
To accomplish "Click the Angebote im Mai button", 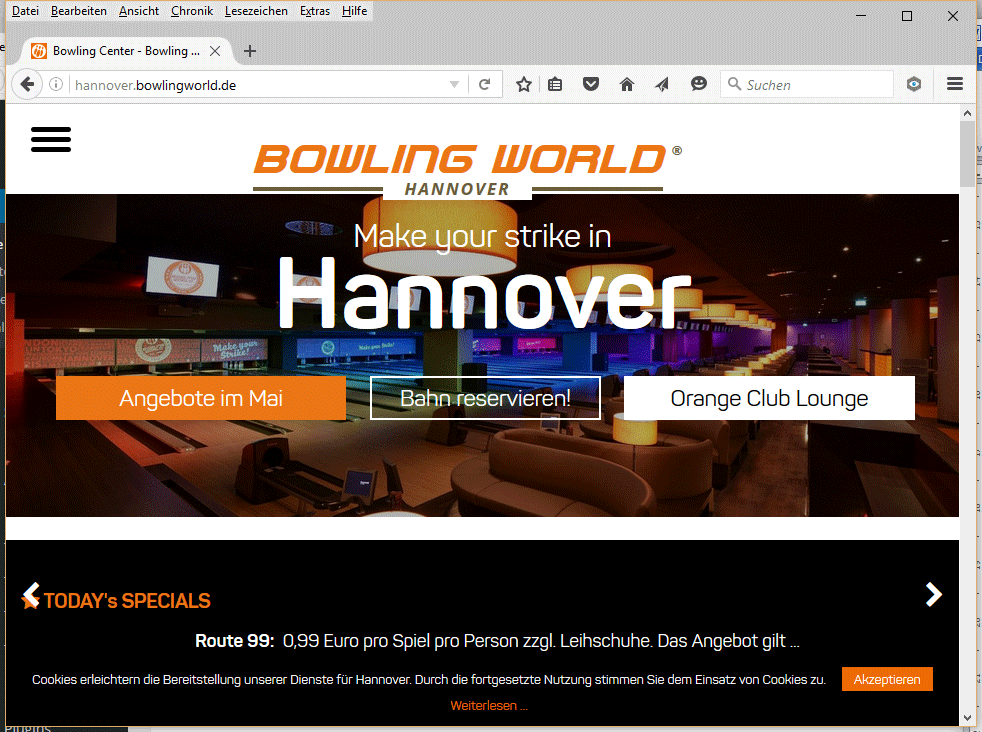I will pyautogui.click(x=201, y=398).
